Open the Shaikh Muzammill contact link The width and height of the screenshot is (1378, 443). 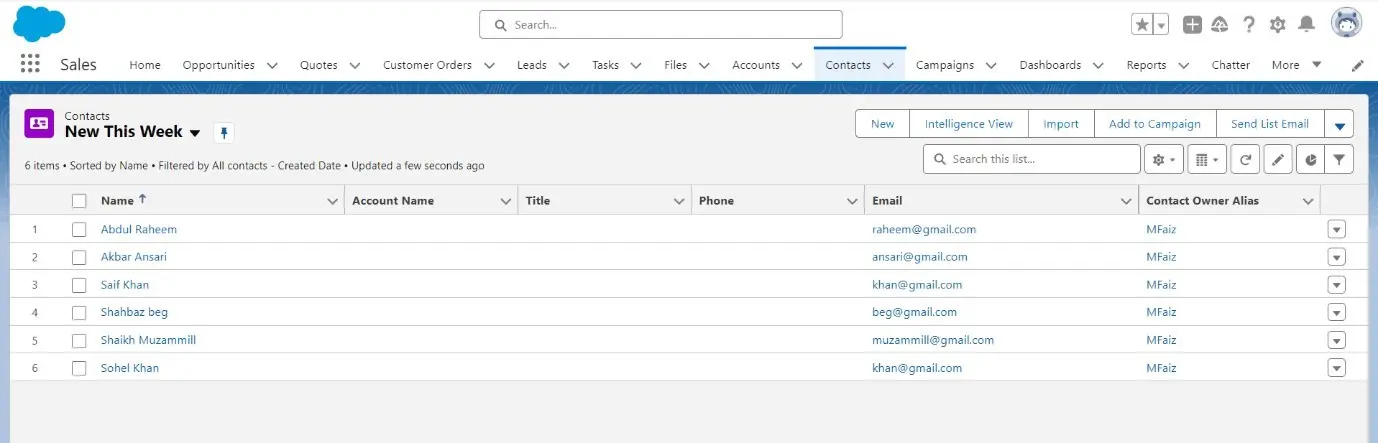tap(148, 340)
